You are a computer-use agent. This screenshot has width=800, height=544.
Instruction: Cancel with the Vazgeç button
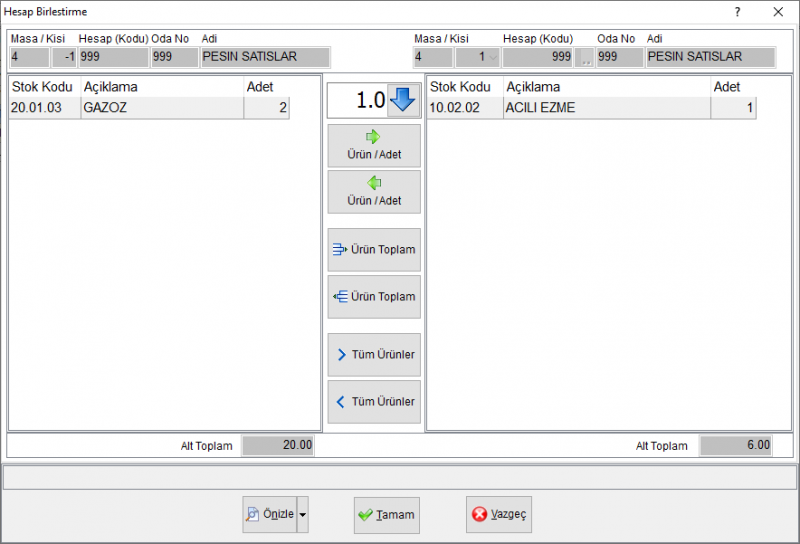coord(498,514)
